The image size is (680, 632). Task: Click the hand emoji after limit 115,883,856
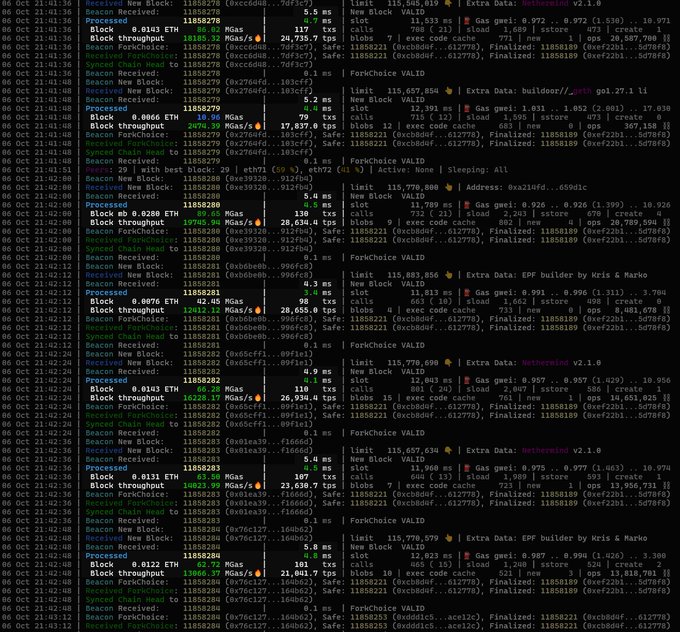point(448,275)
